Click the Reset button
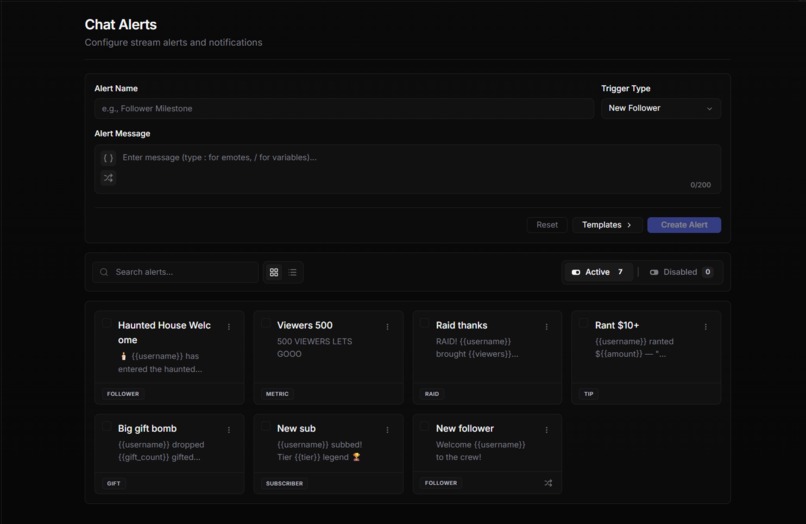806x524 pixels. pos(547,225)
